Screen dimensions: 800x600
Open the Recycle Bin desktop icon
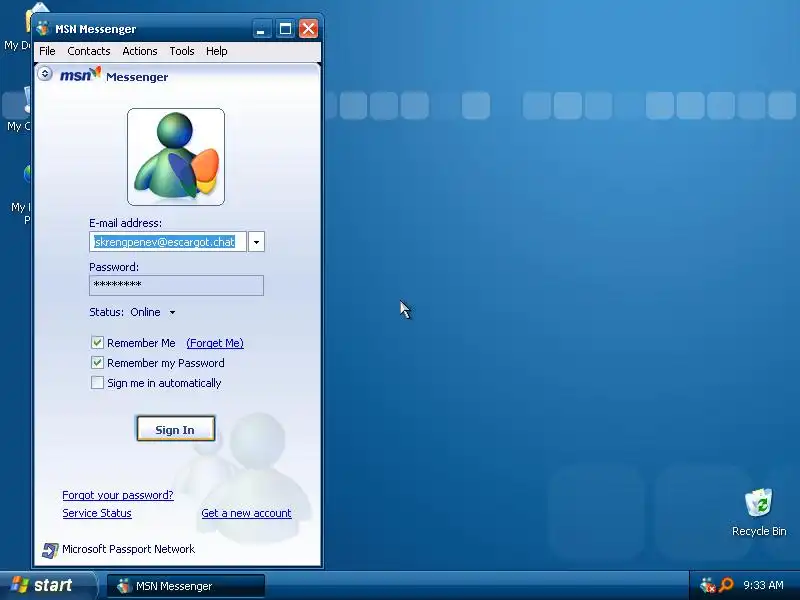click(759, 512)
